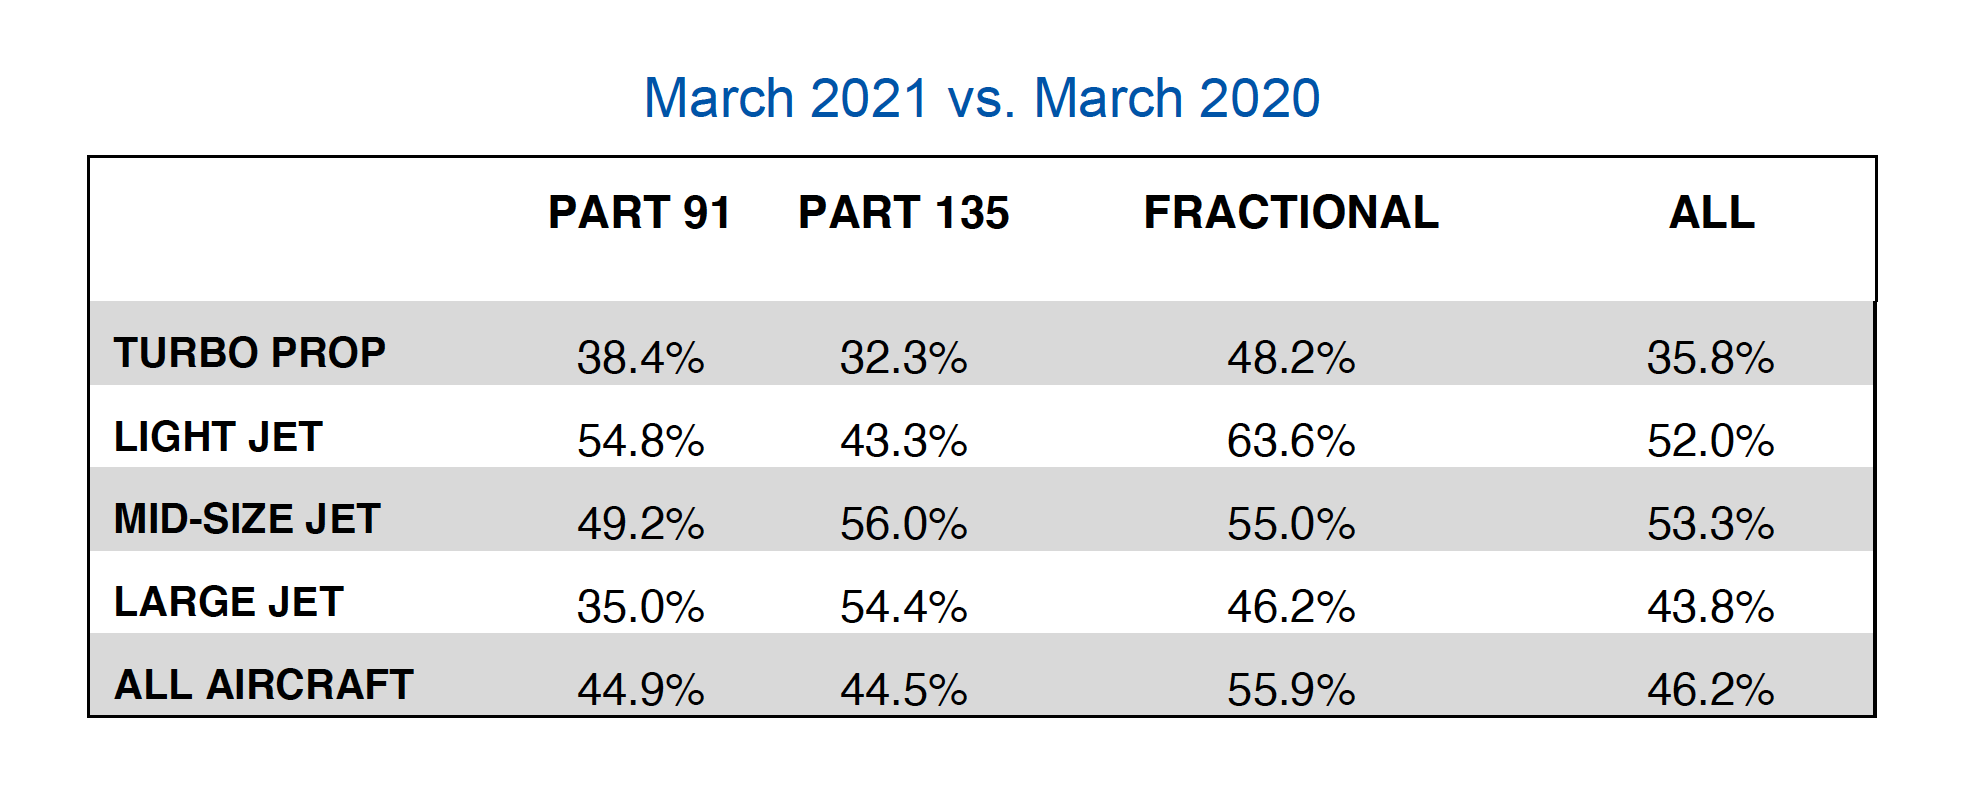Select Large Jet Part 91 value 35.0%
The image size is (1980, 796).
(x=640, y=607)
